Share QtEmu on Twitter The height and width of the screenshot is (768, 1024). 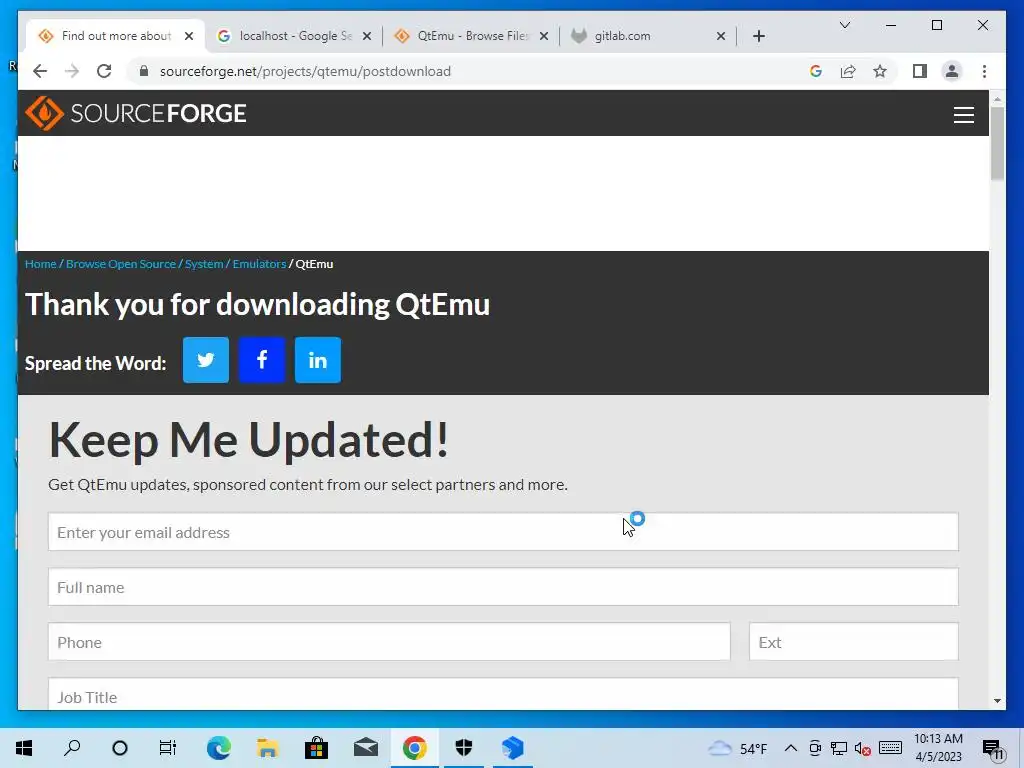point(206,360)
